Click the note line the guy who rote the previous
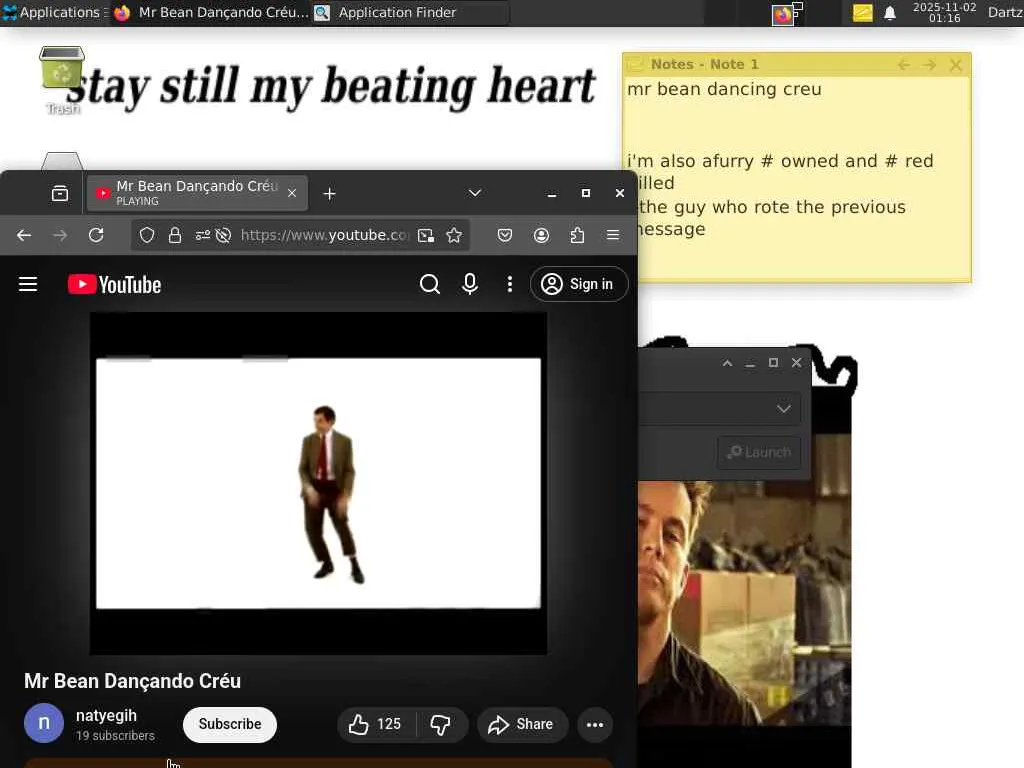1024x768 pixels. click(x=772, y=207)
